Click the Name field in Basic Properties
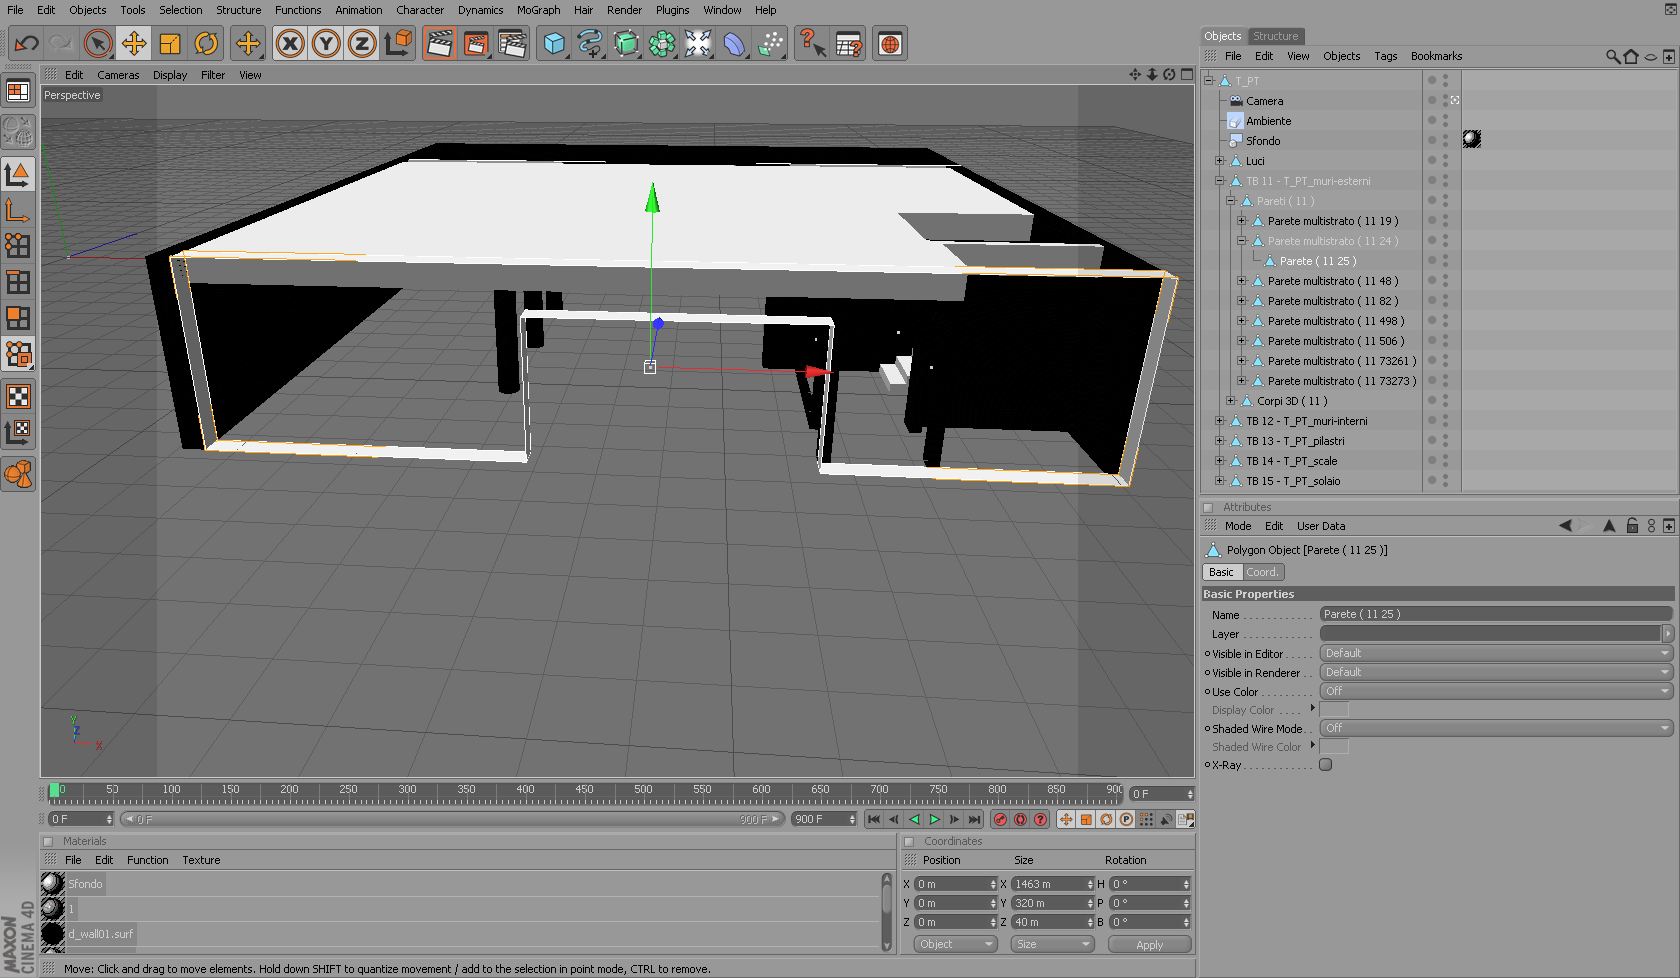The width and height of the screenshot is (1680, 978). (1496, 614)
